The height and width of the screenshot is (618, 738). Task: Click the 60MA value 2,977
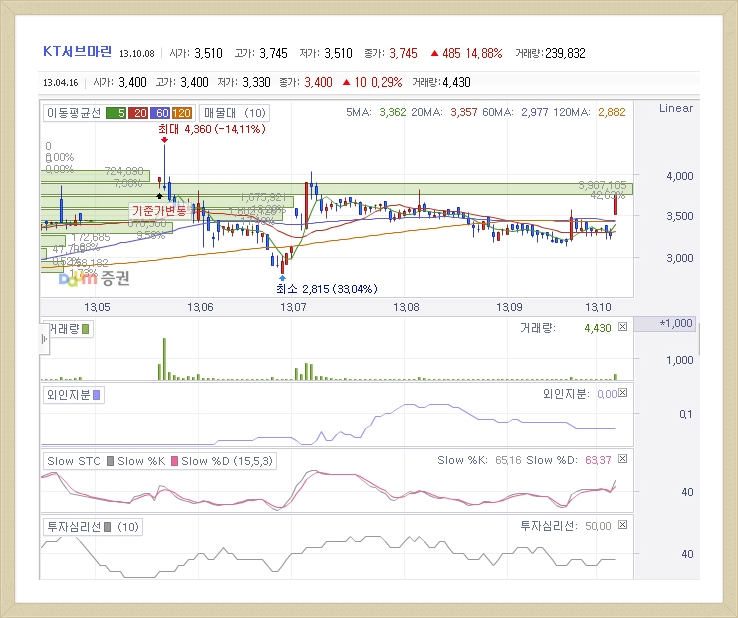point(535,112)
